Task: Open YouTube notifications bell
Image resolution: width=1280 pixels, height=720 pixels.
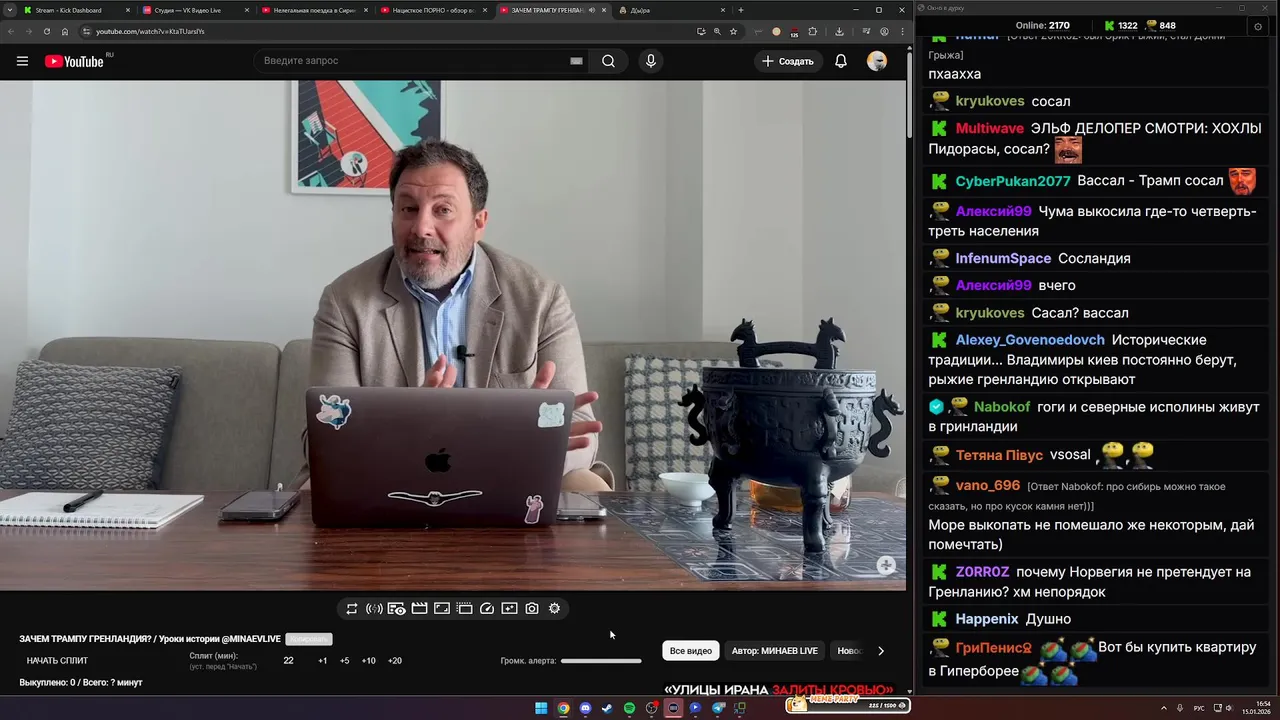Action: [841, 61]
